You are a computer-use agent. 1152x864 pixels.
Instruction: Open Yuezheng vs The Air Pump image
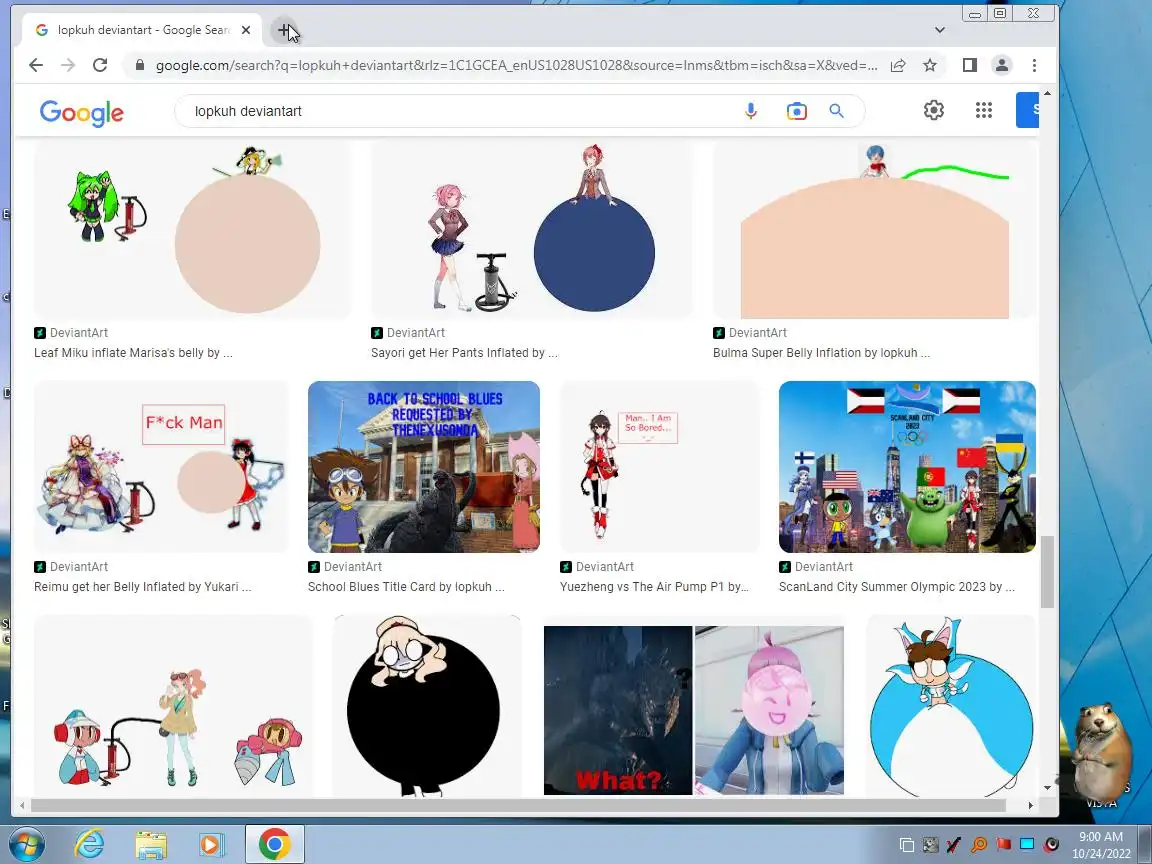pos(660,467)
